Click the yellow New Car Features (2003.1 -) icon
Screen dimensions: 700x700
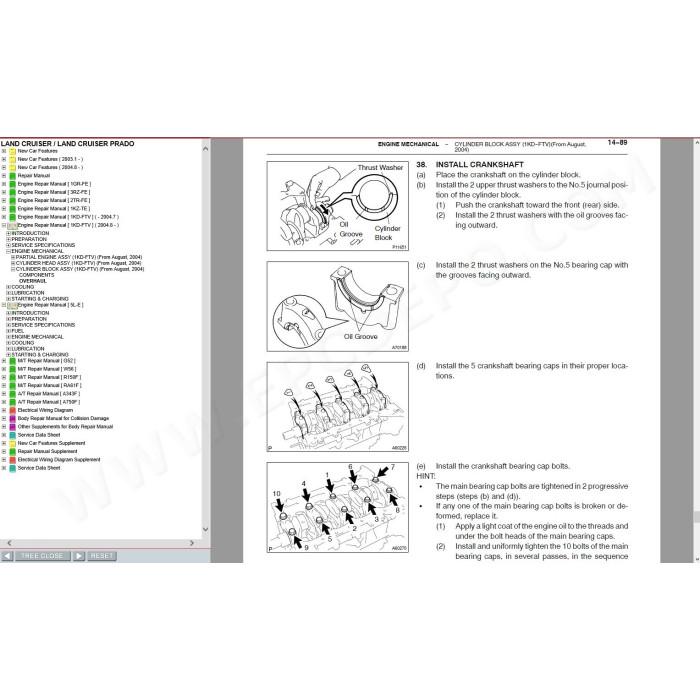coord(12,159)
